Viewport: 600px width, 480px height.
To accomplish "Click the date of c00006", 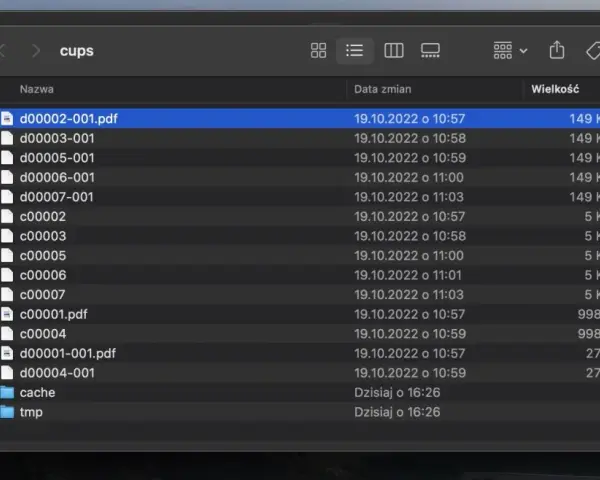I will pos(408,275).
